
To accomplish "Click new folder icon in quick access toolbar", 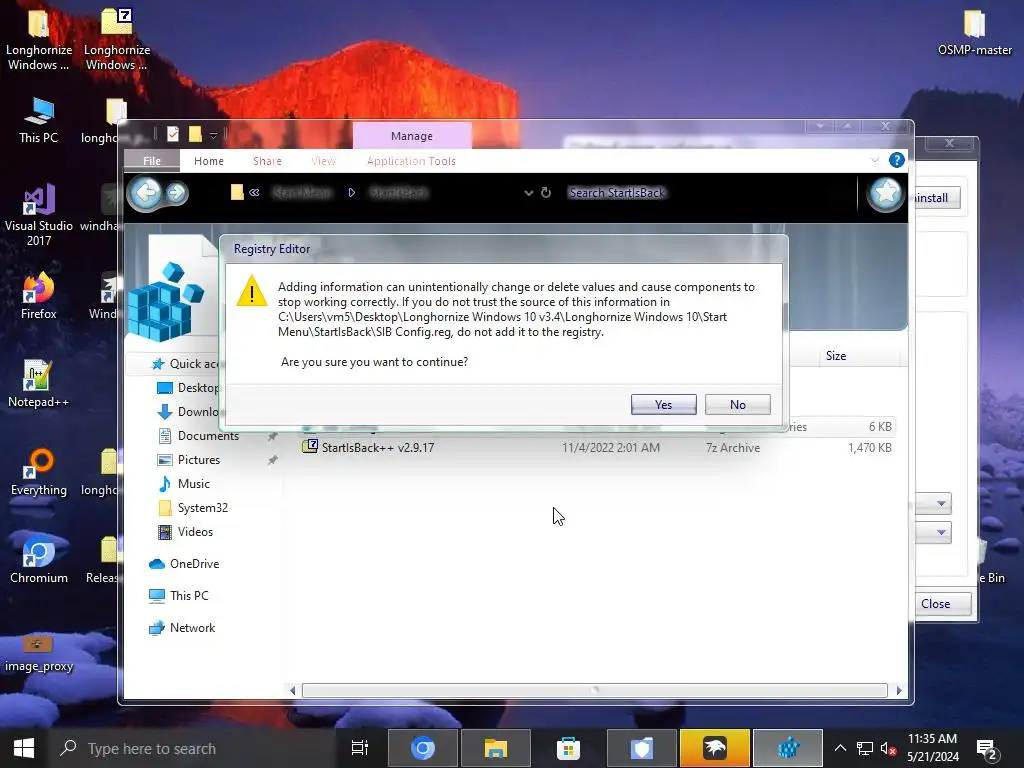I will pyautogui.click(x=195, y=135).
